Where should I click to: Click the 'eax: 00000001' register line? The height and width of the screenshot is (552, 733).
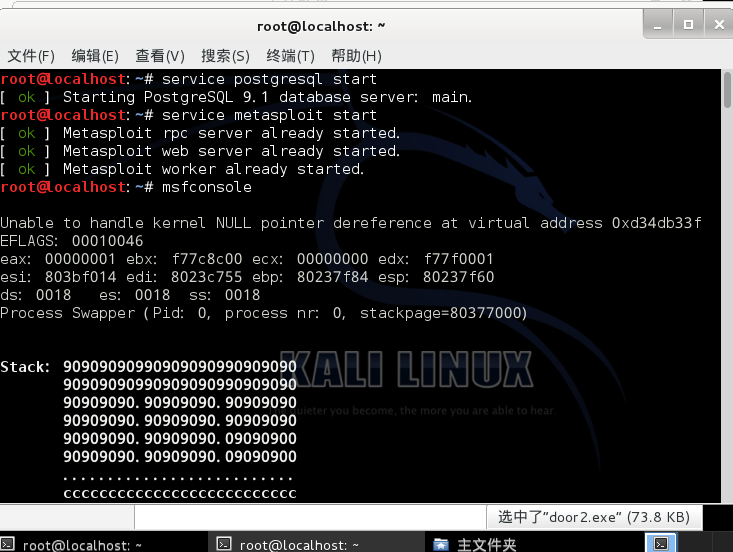(x=247, y=259)
